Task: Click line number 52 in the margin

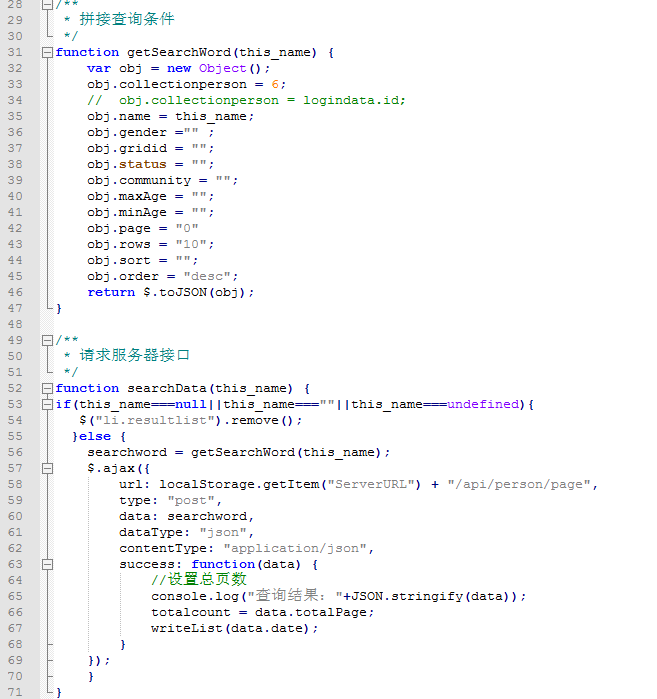Action: point(15,388)
